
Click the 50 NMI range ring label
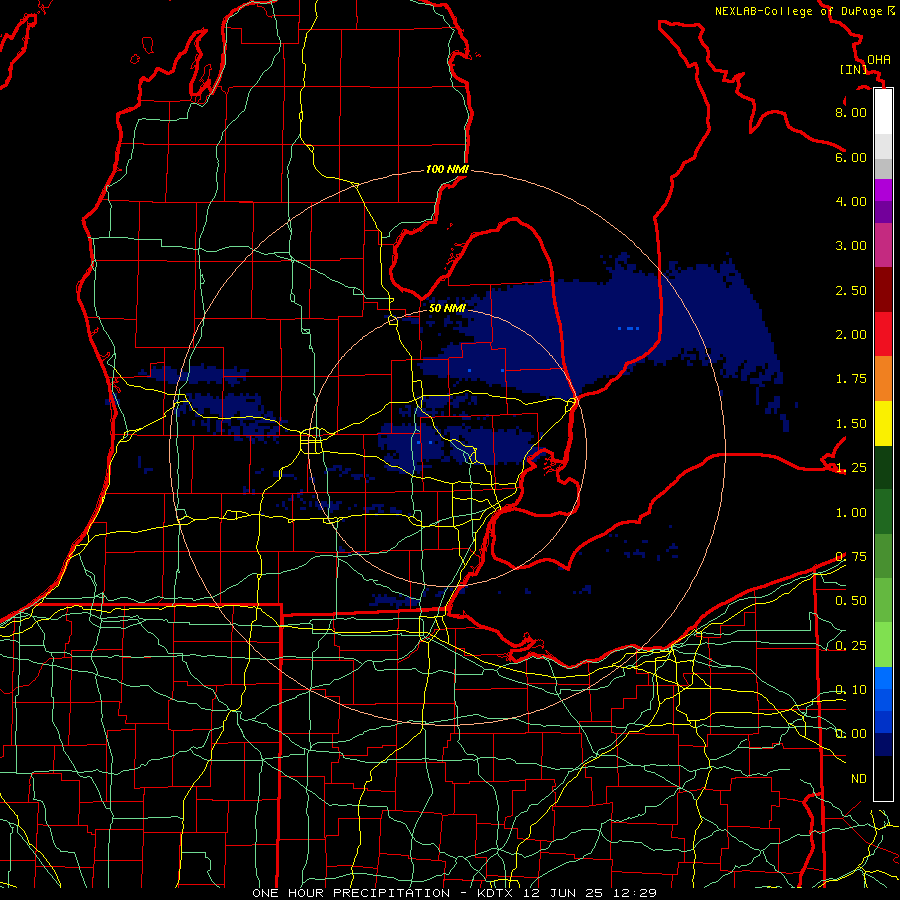pos(447,308)
